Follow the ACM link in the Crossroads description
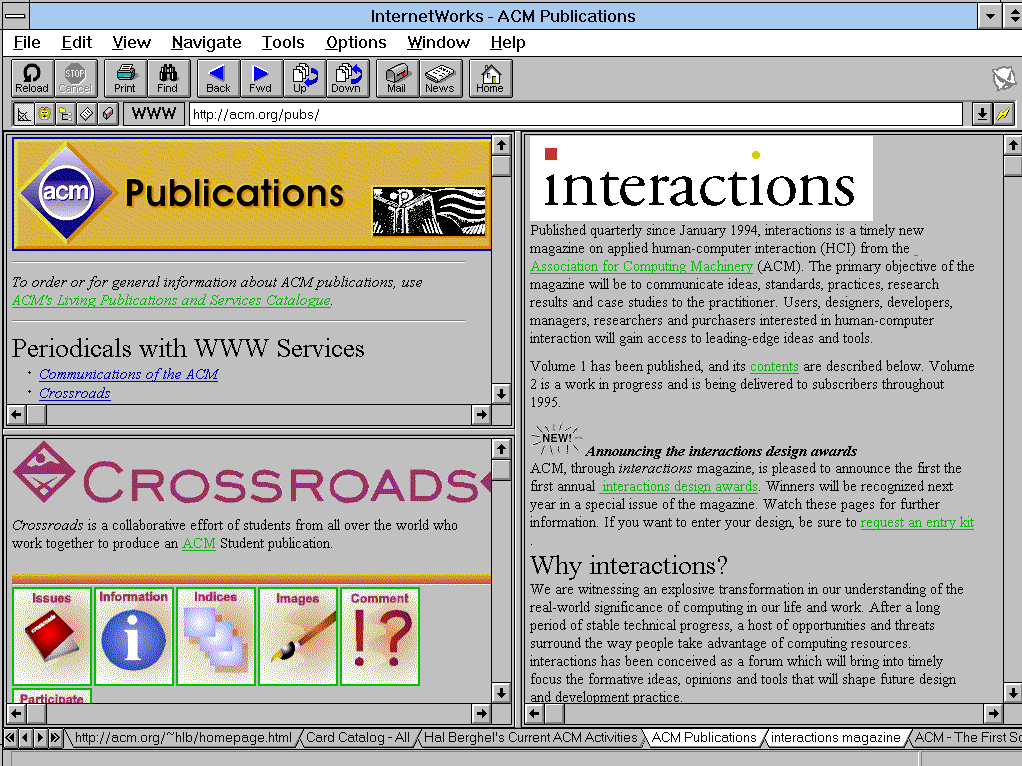The width and height of the screenshot is (1022, 766). (199, 543)
